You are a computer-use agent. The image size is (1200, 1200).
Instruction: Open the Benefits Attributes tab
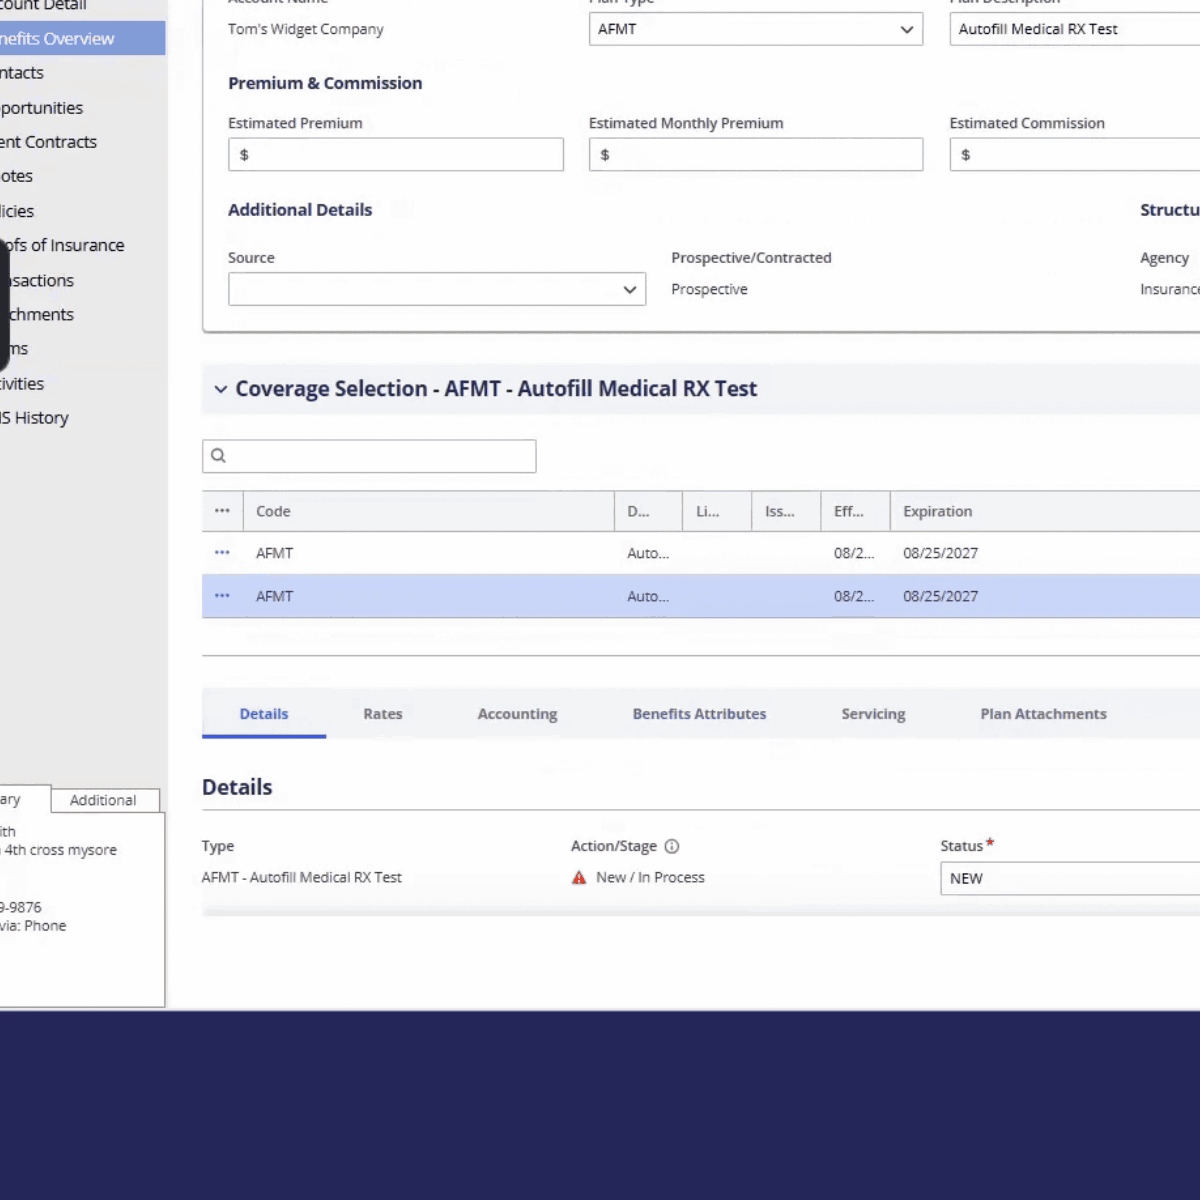click(x=699, y=714)
